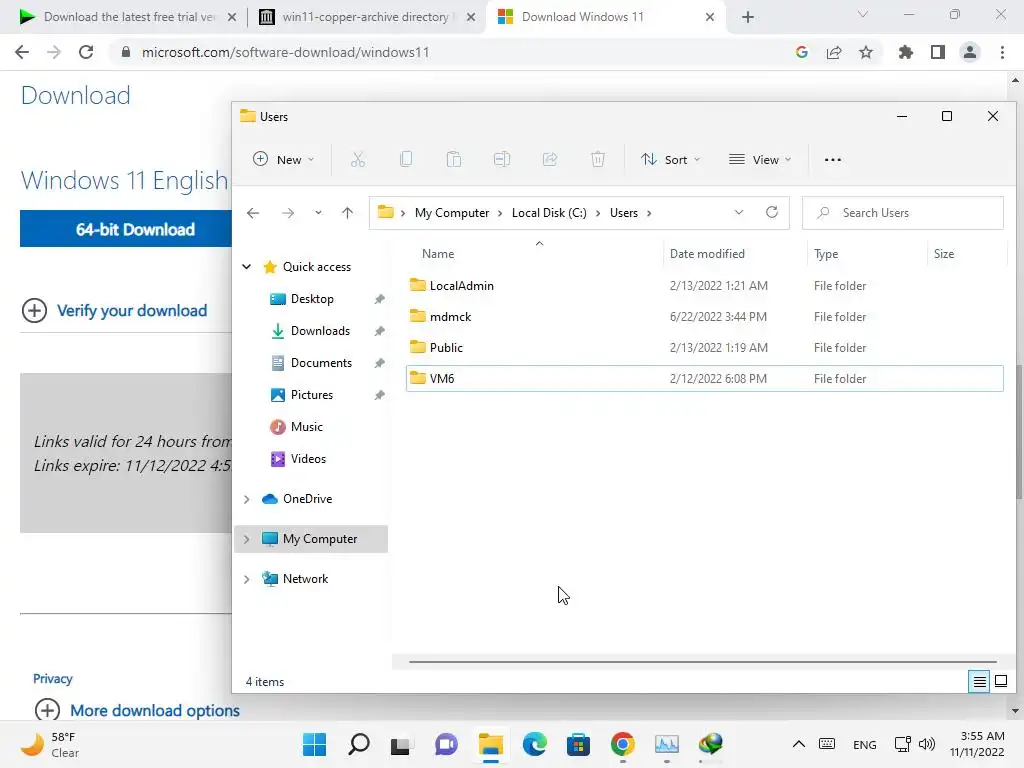Sort by the Date modified column
This screenshot has width=1024, height=768.
pyautogui.click(x=707, y=253)
